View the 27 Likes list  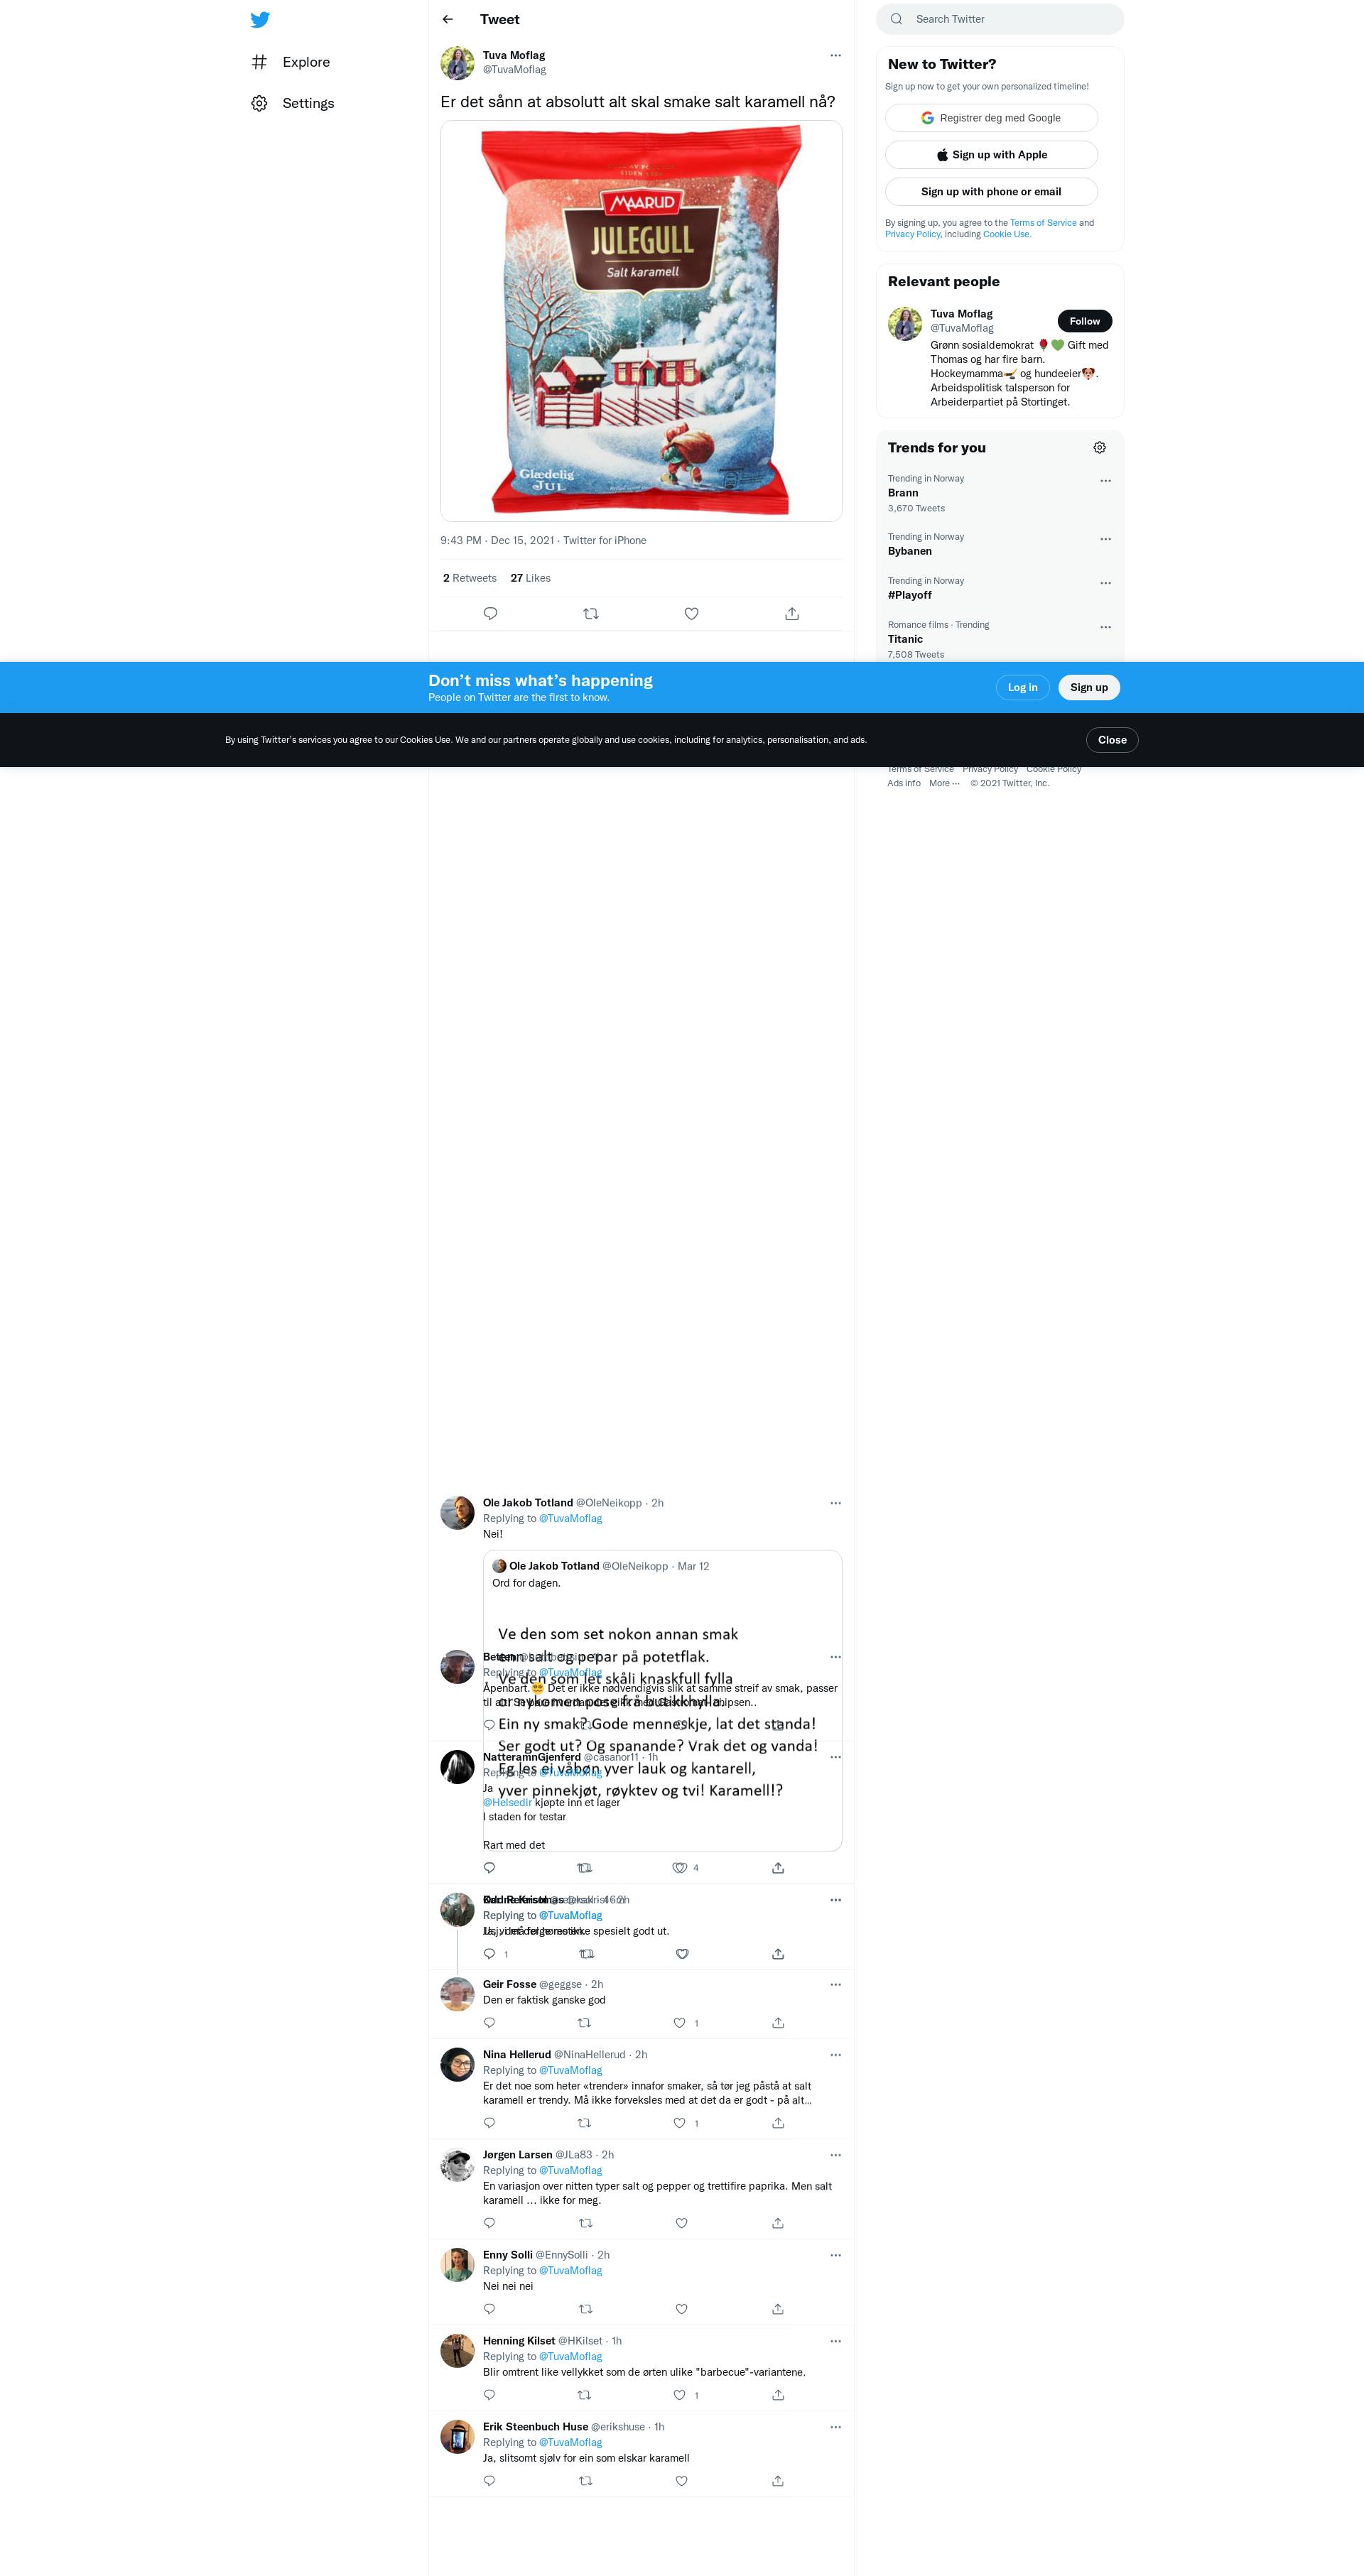530,578
